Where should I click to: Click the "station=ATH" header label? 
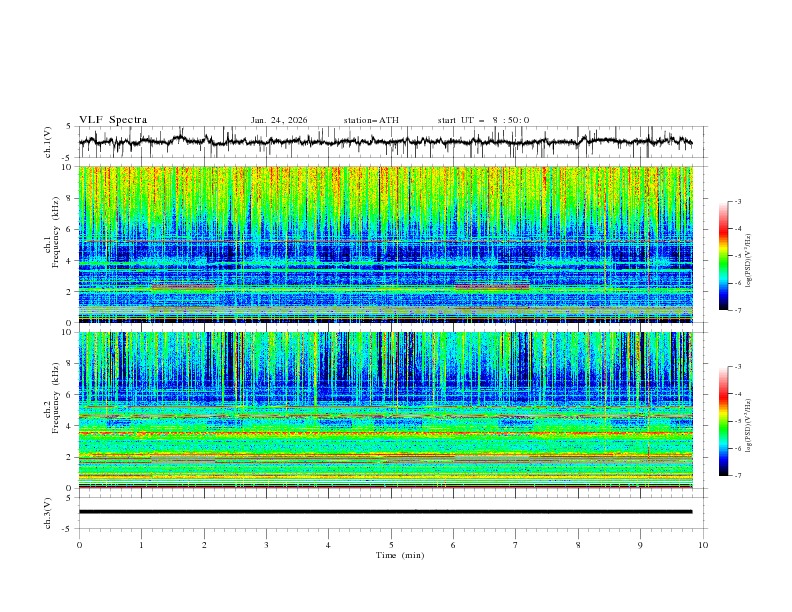tap(371, 120)
